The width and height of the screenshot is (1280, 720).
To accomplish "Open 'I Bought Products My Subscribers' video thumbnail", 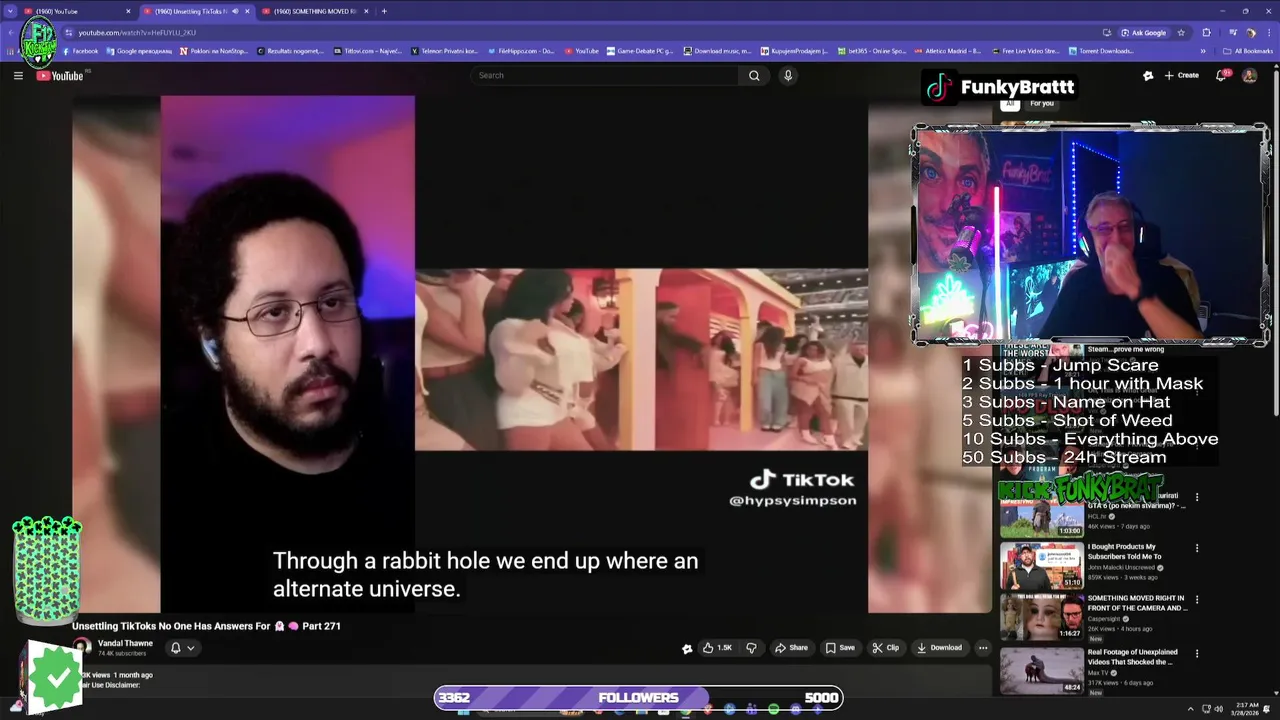I will point(1041,566).
